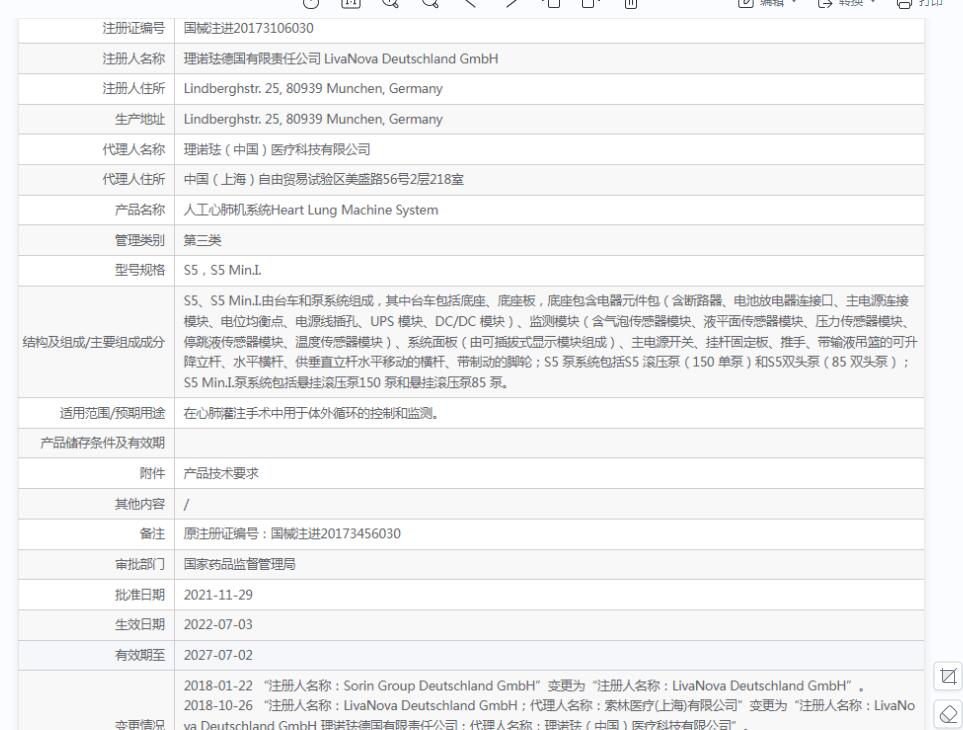This screenshot has width=963, height=730.
Task: Click the zoom-out magnifier icon
Action: (x=431, y=3)
